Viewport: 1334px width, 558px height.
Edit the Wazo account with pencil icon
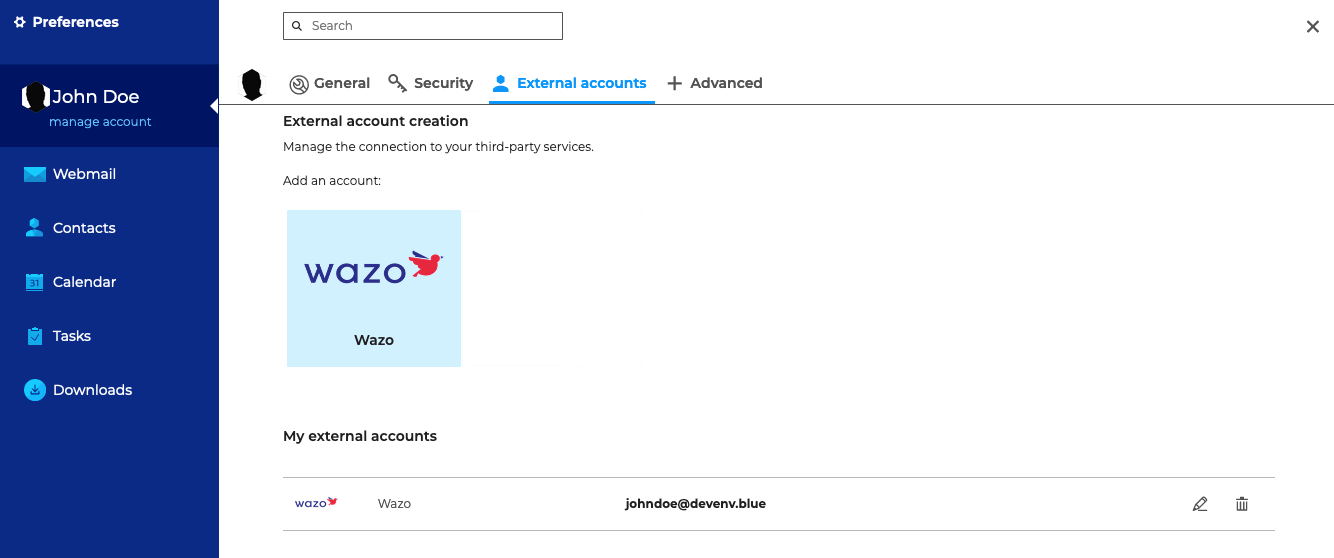pos(1200,504)
